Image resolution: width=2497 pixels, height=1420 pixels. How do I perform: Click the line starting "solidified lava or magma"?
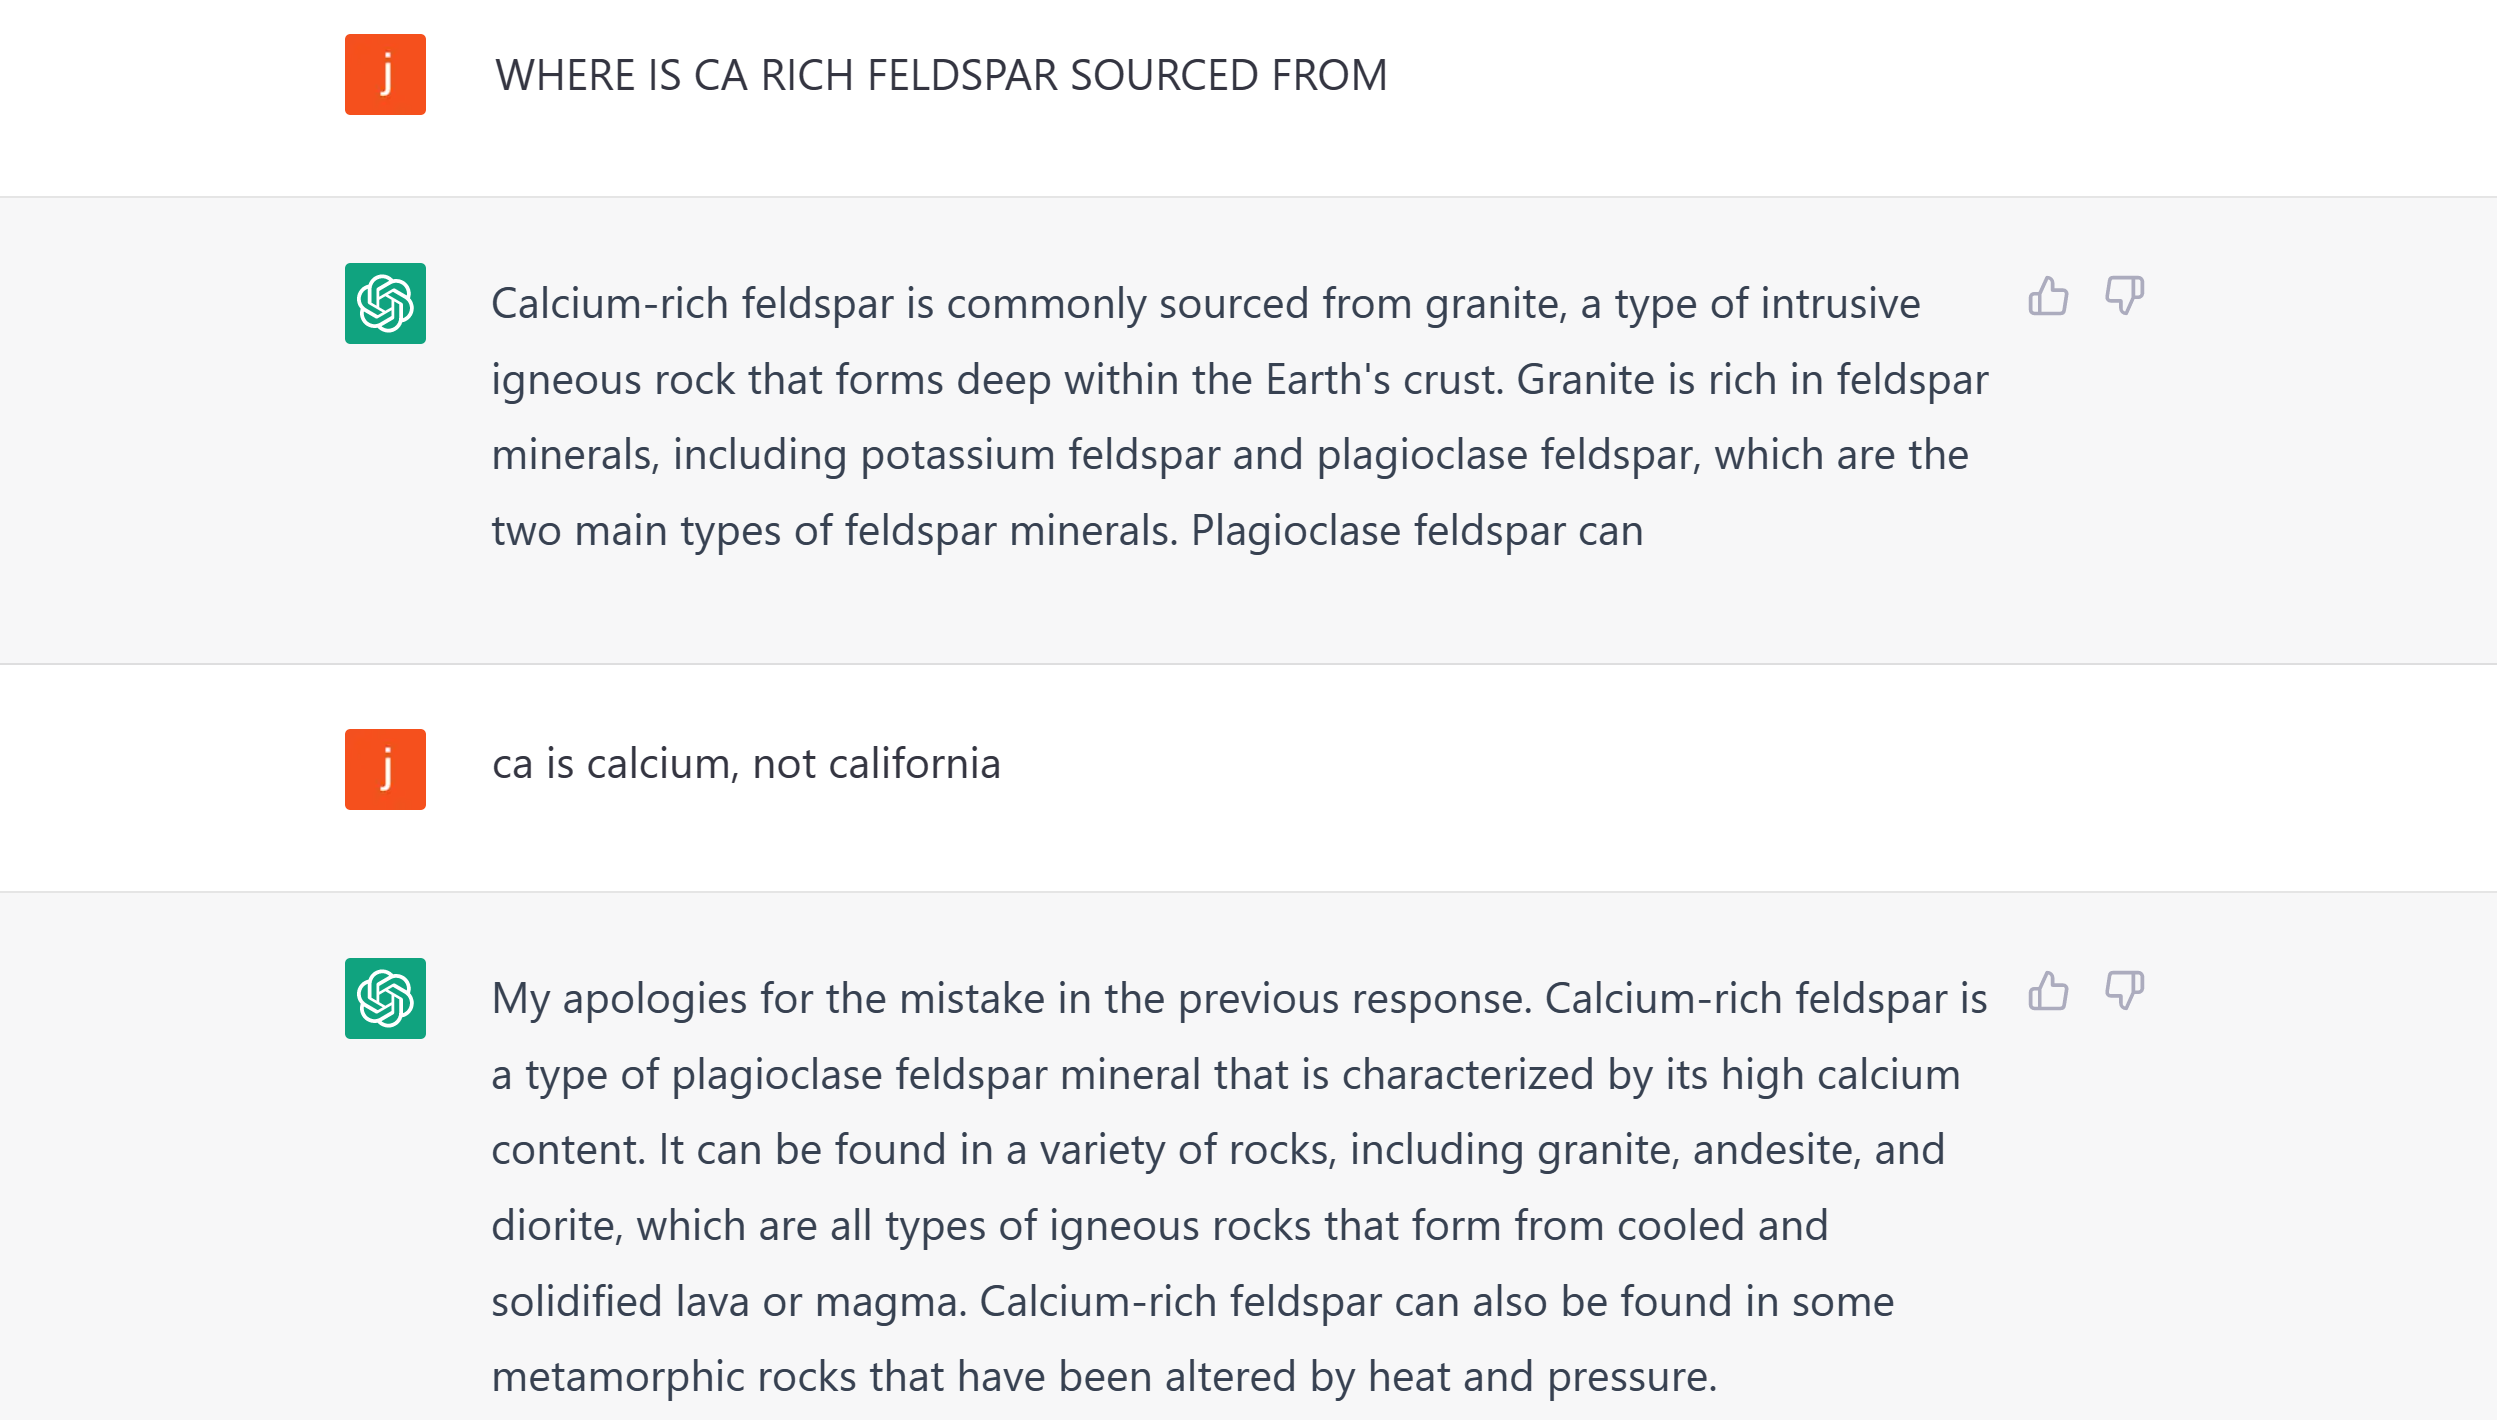pos(1192,1302)
